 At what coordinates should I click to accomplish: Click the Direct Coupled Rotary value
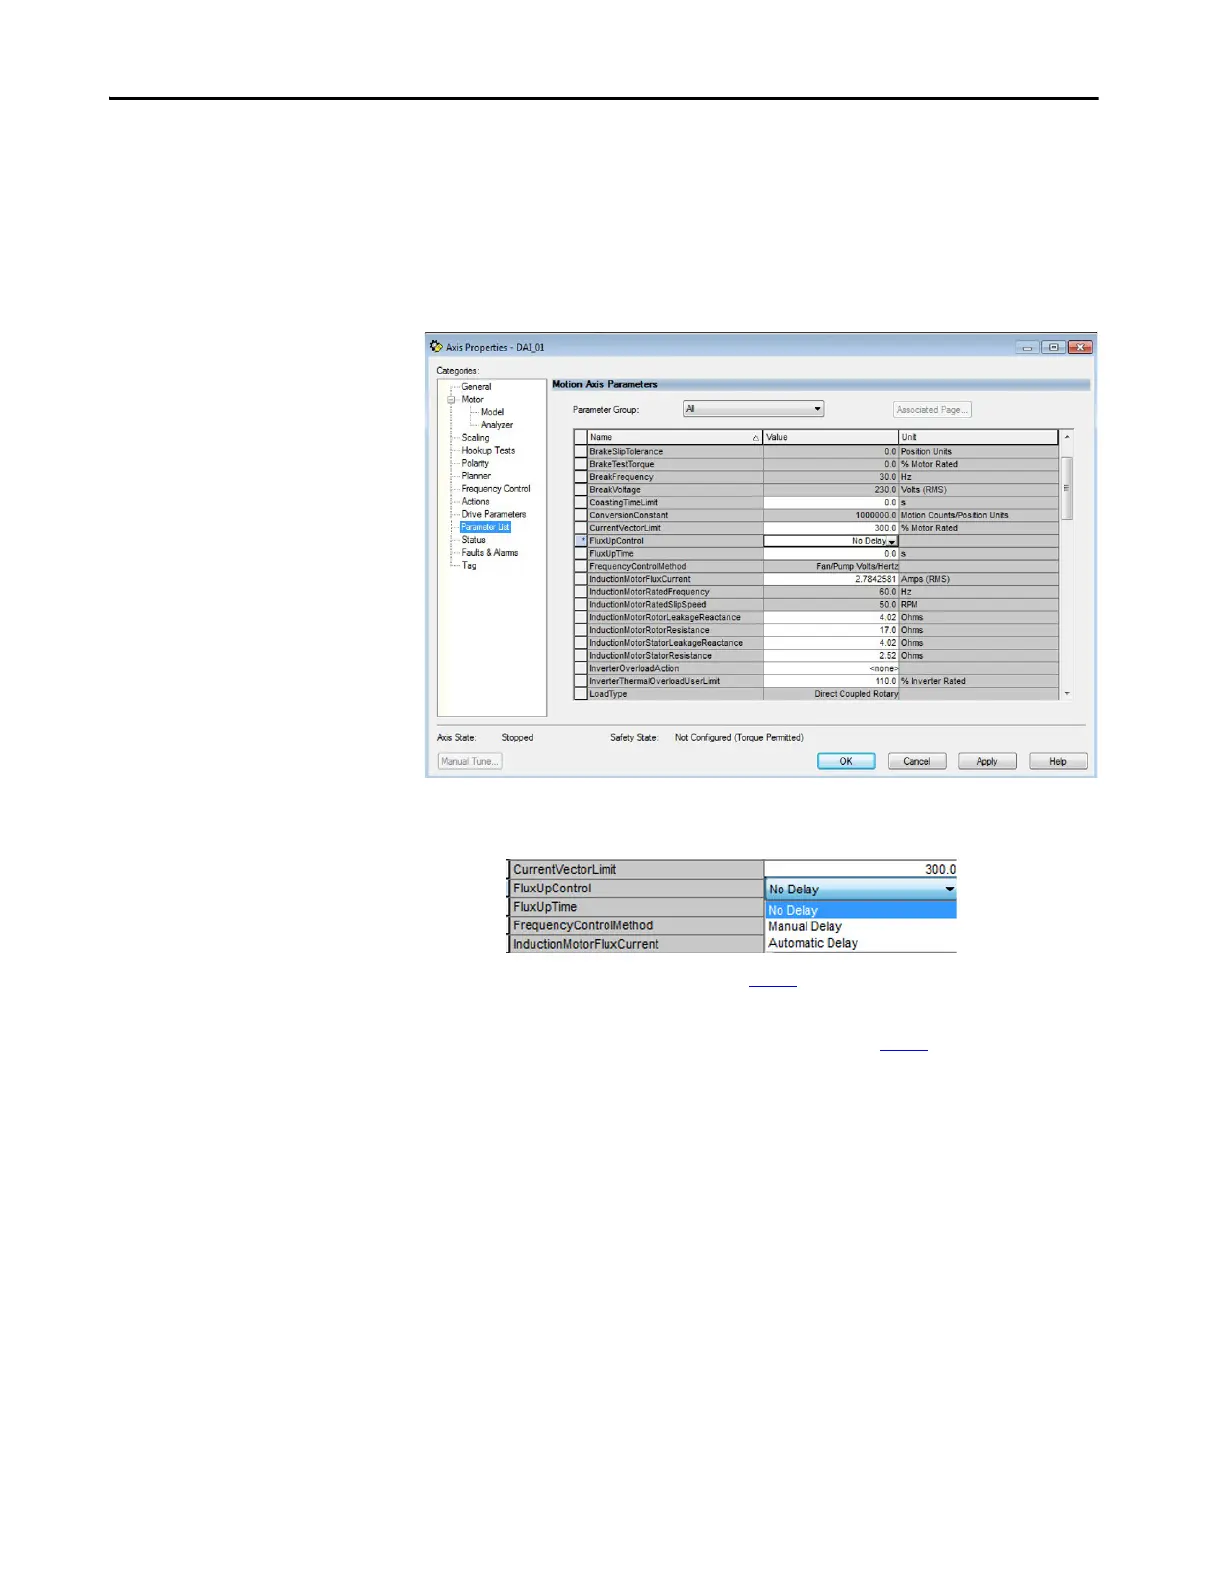pyautogui.click(x=856, y=694)
